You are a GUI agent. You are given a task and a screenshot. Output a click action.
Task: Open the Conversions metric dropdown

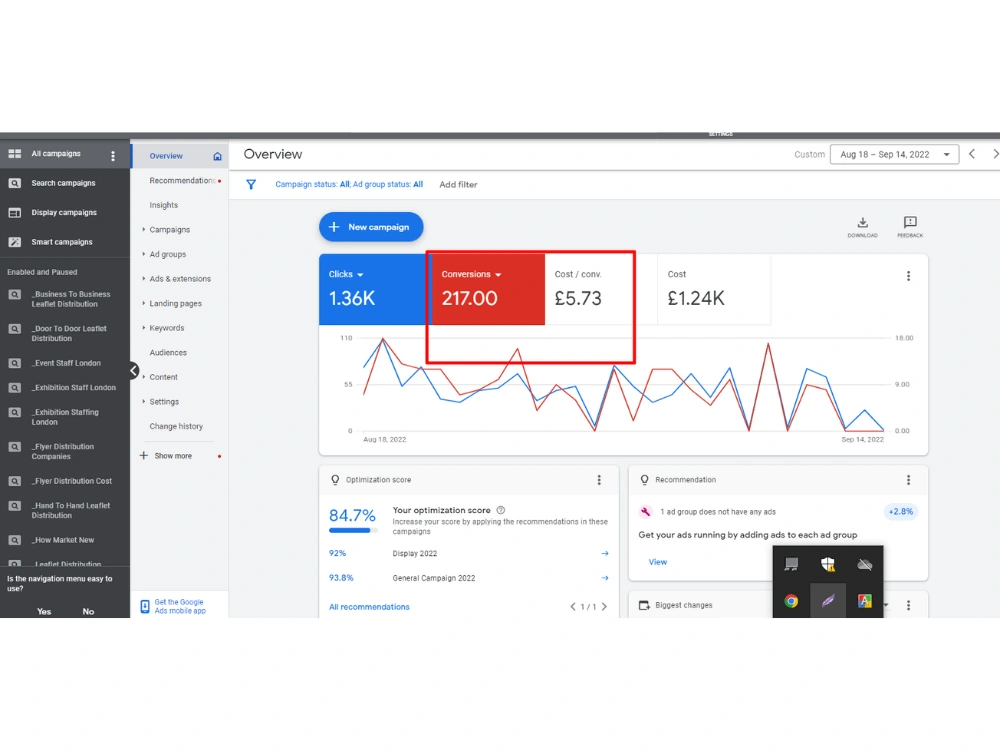tap(498, 275)
